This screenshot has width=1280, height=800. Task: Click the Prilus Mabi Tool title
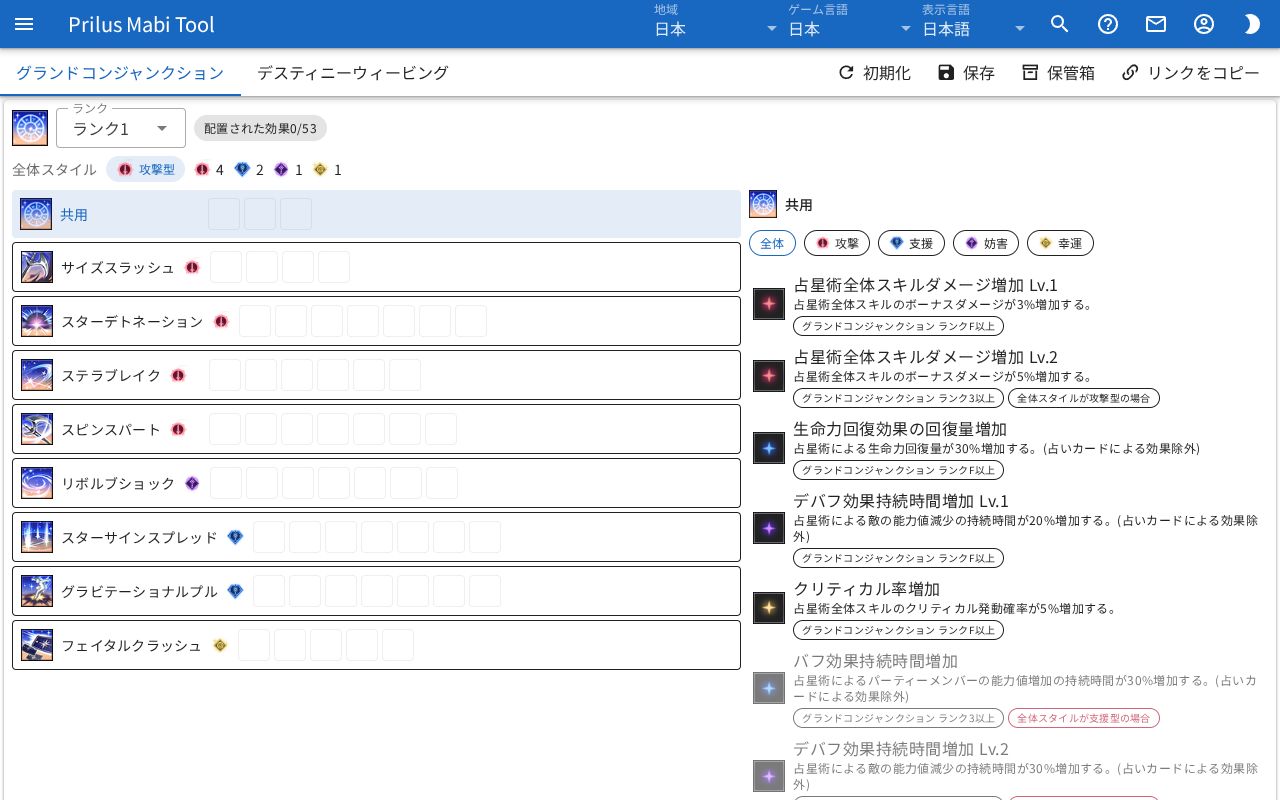(x=141, y=24)
